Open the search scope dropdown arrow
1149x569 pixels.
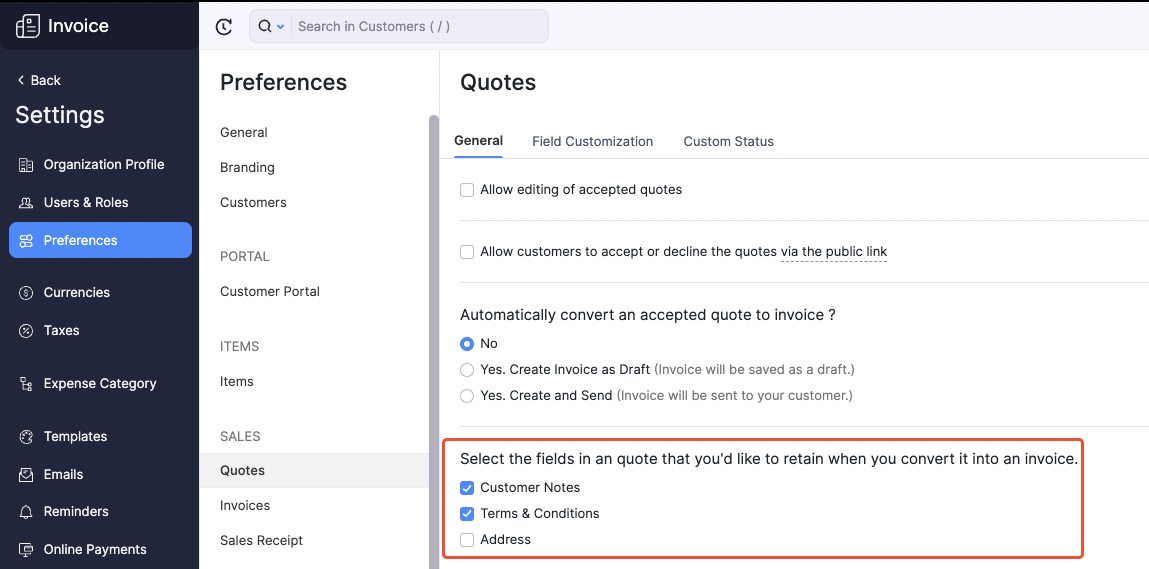pyautogui.click(x=281, y=27)
